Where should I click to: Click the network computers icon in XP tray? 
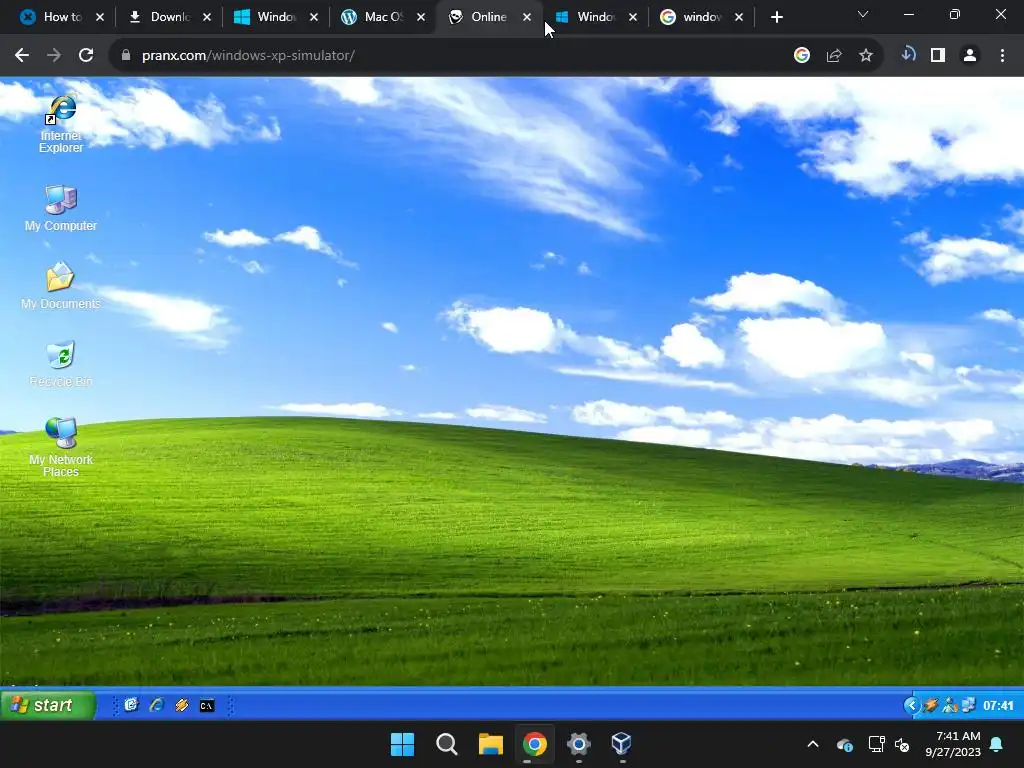pyautogui.click(x=969, y=705)
